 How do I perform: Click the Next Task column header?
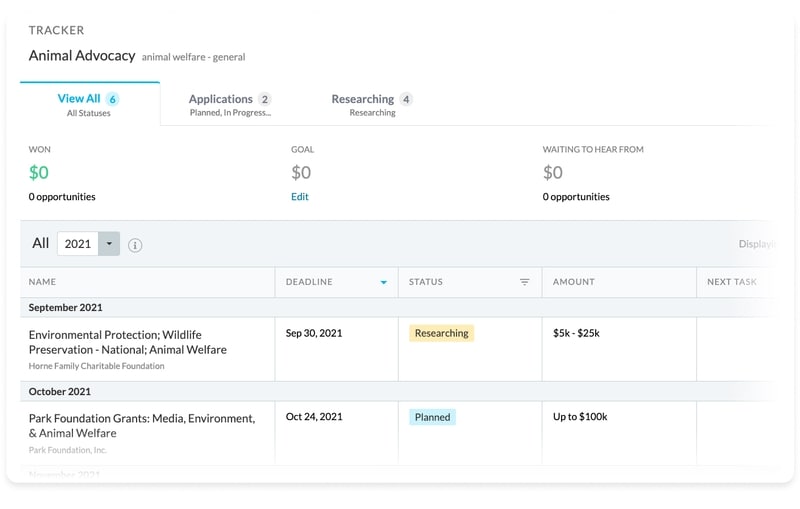731,282
